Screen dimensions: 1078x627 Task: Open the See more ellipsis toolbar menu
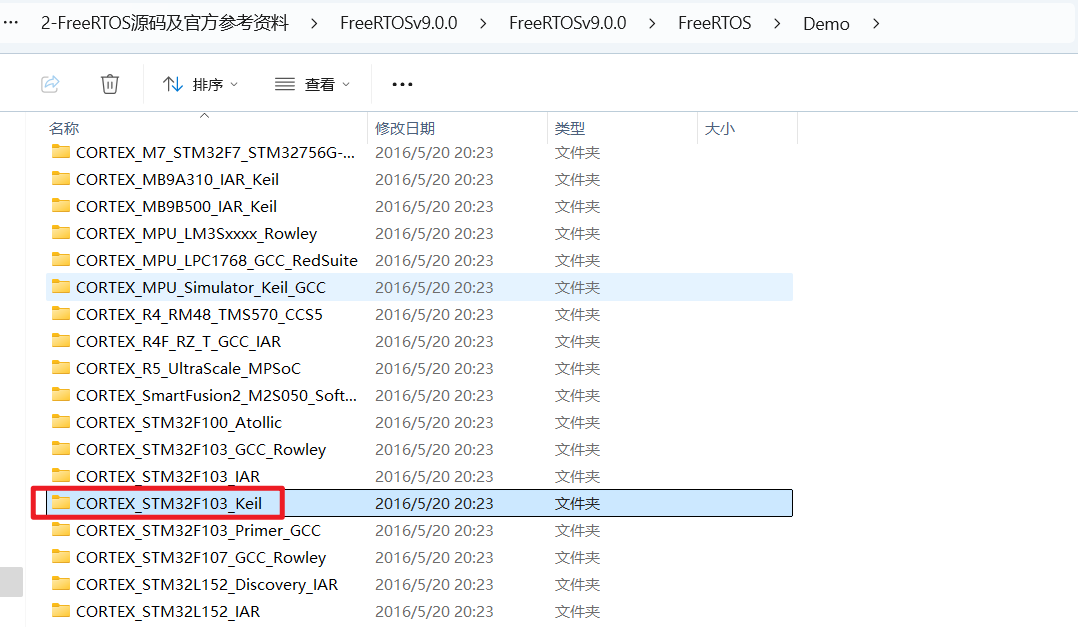tap(402, 84)
